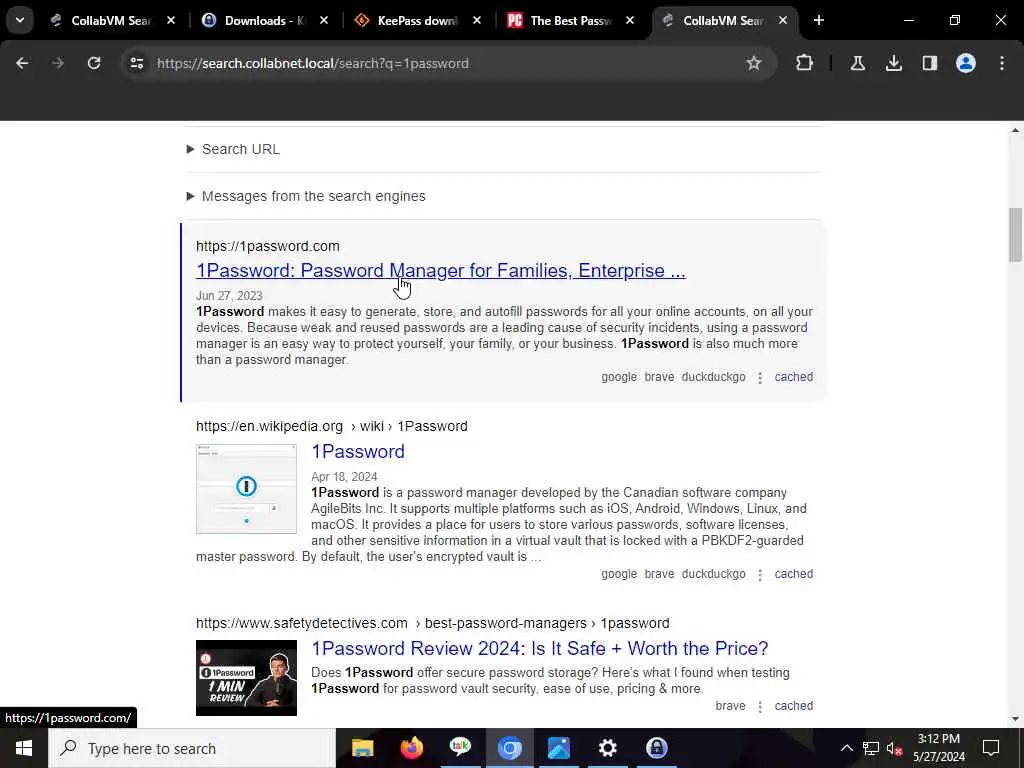Expand Messages from the search engines
1024x768 pixels.
tap(306, 196)
